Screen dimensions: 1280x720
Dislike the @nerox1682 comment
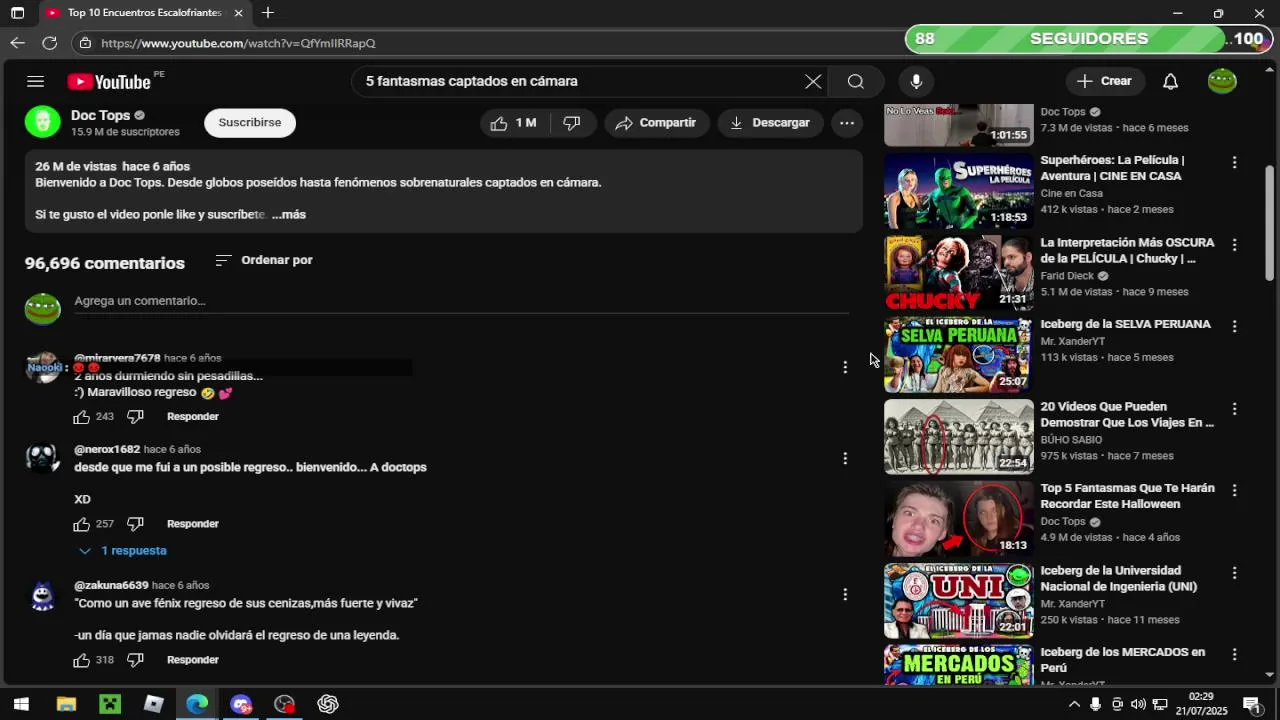pos(135,524)
